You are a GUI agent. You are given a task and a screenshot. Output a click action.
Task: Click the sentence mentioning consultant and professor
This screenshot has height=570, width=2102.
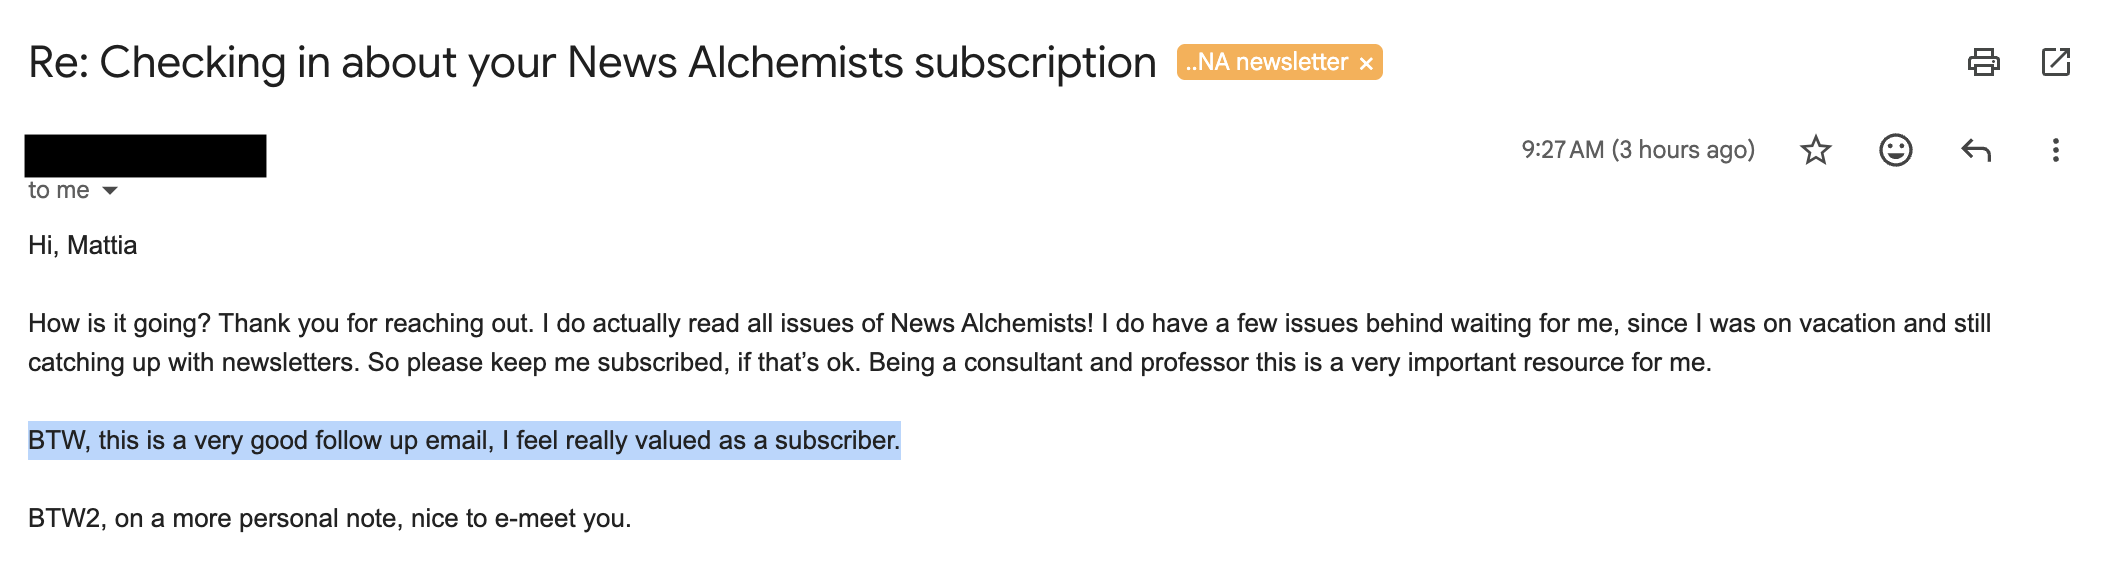pos(1290,362)
